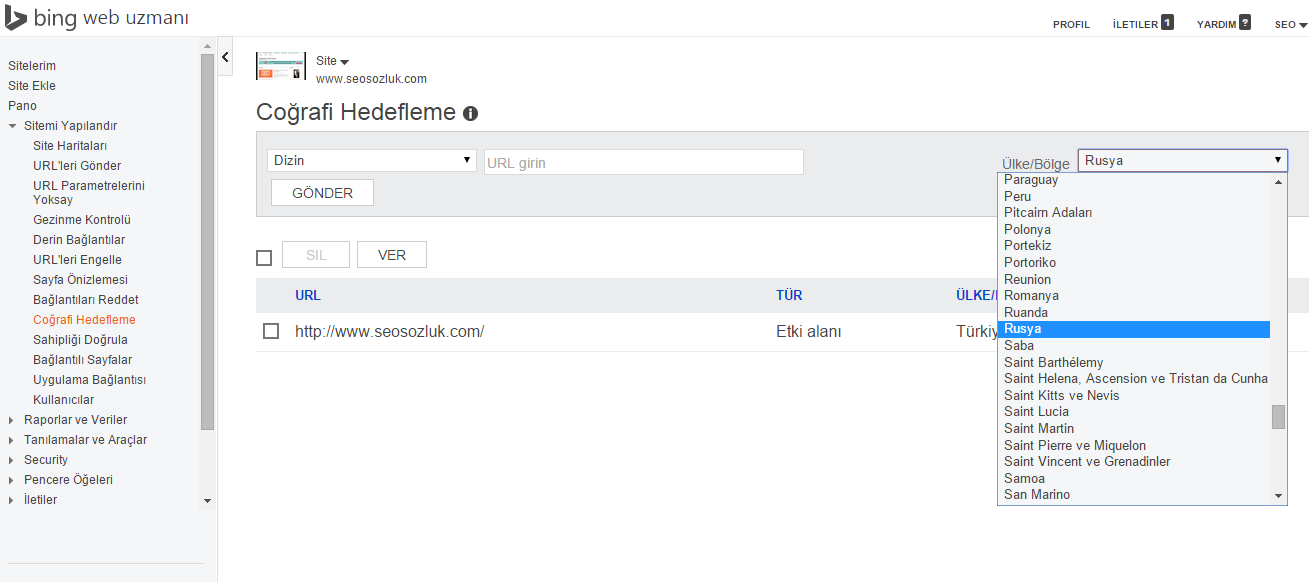Collapse the left sidebar with arrow icon
Viewport: 1309px width, 582px height.
pyautogui.click(x=226, y=57)
